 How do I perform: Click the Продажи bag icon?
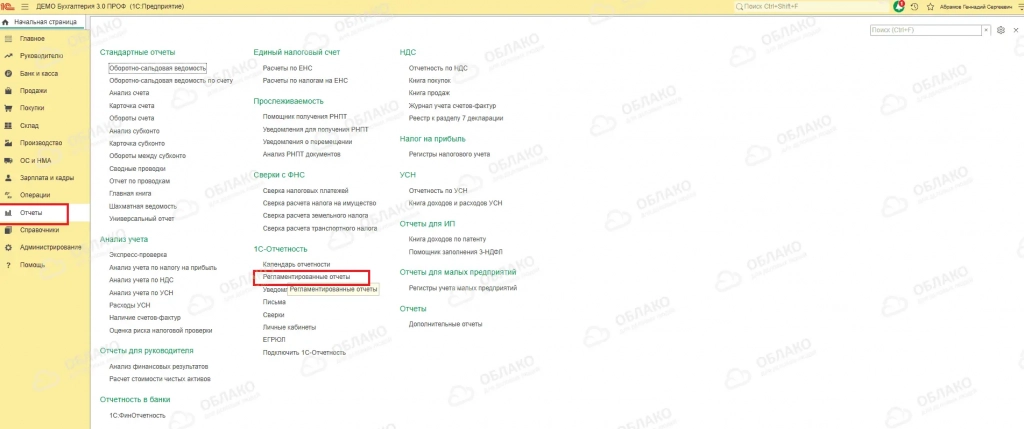click(8, 91)
